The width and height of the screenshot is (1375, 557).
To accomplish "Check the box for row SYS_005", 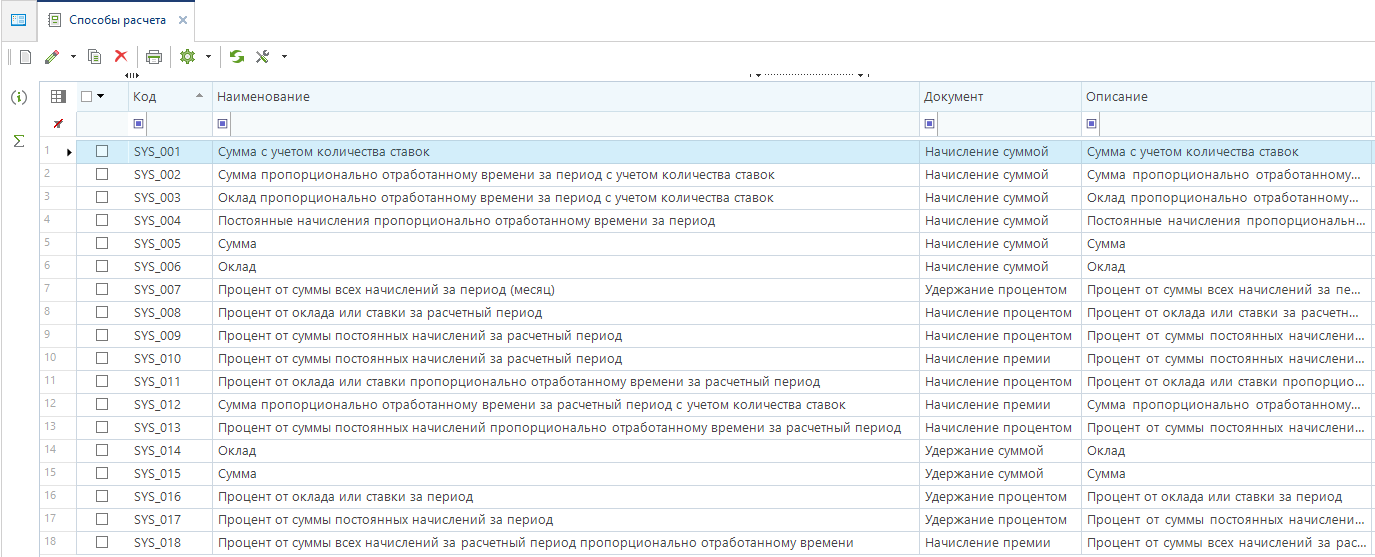I will coord(102,243).
